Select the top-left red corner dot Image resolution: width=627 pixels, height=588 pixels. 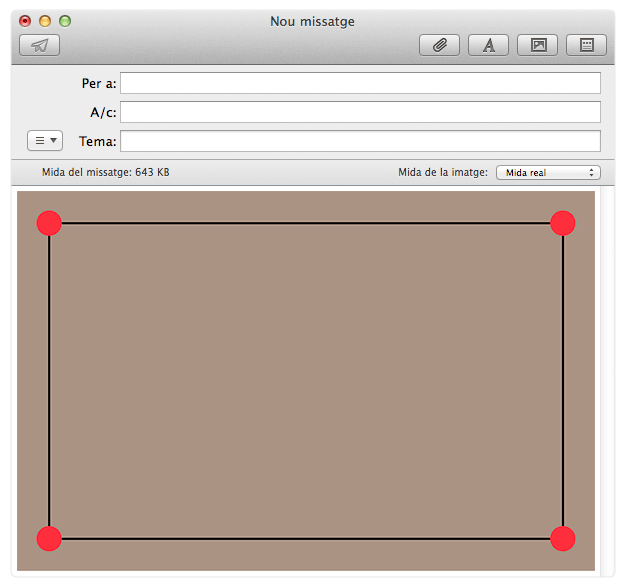[x=49, y=223]
